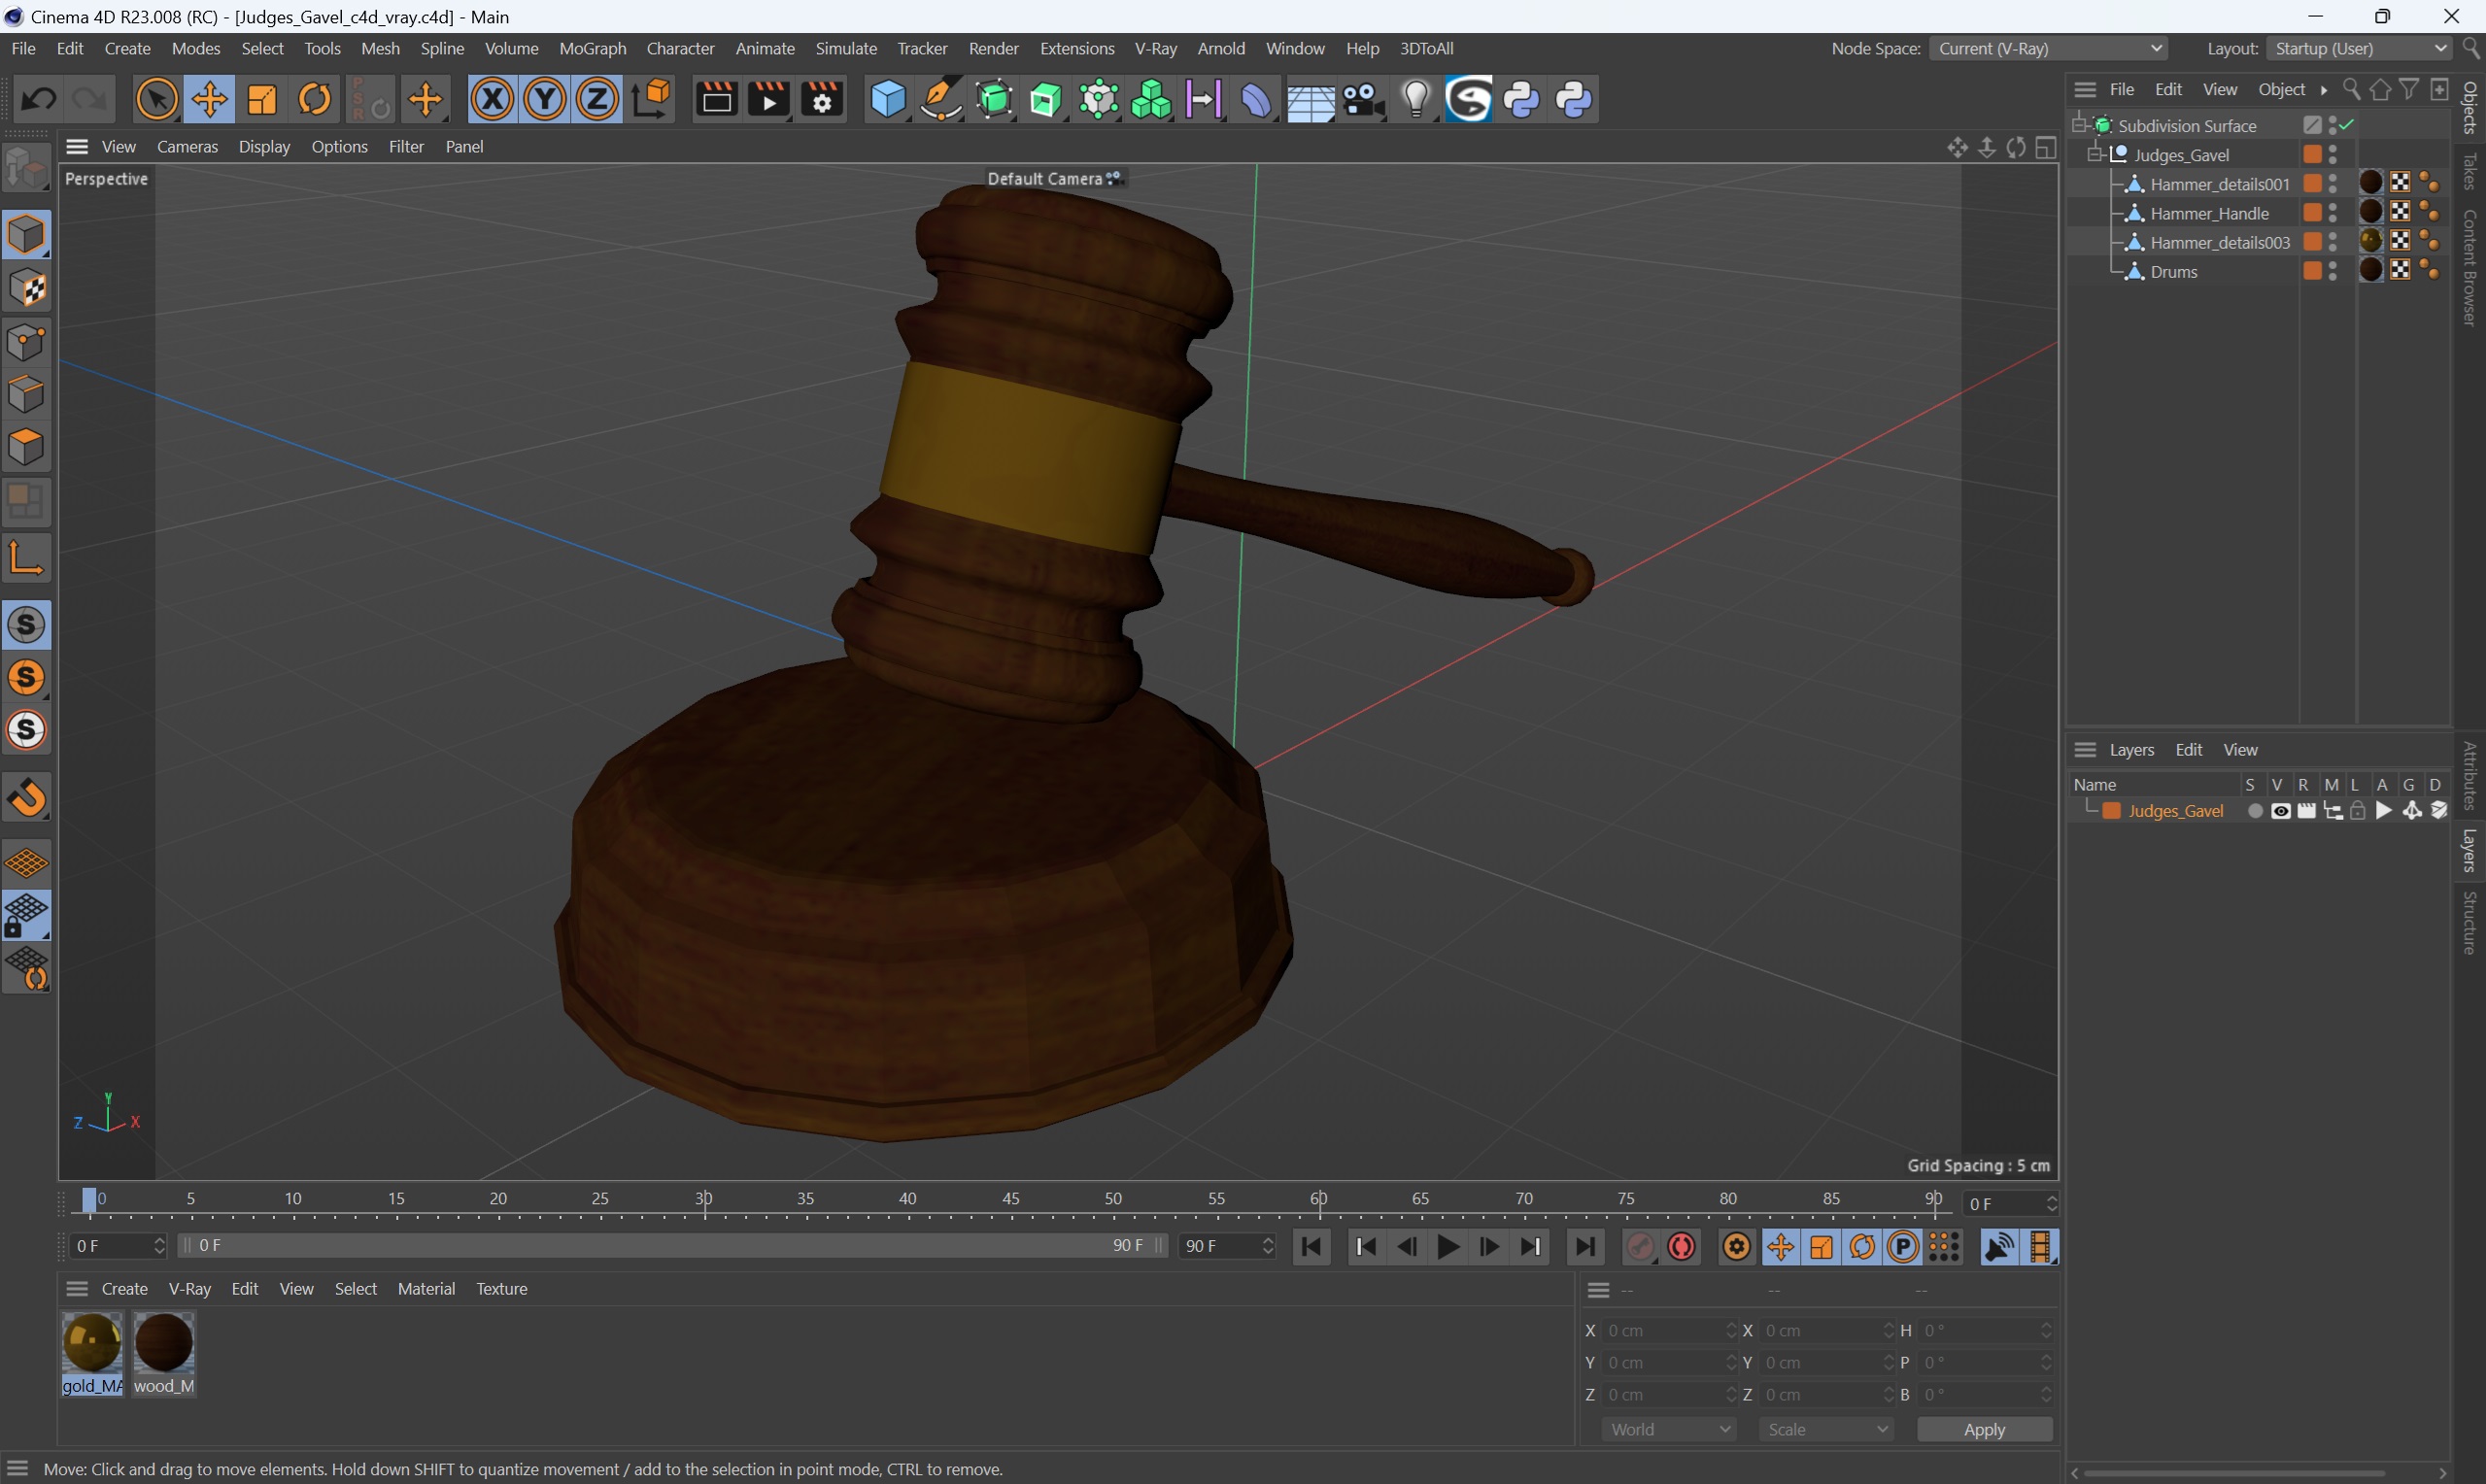Add a Cube primitive object

(x=887, y=99)
